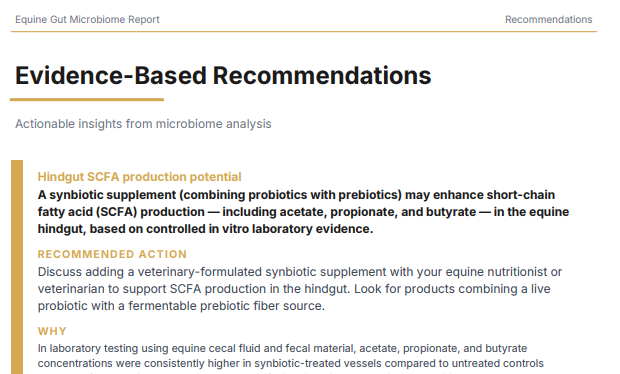Select the parenthesized (SCFA) abbreviation in bold text
Screen dimensions: 620x374
116,212
